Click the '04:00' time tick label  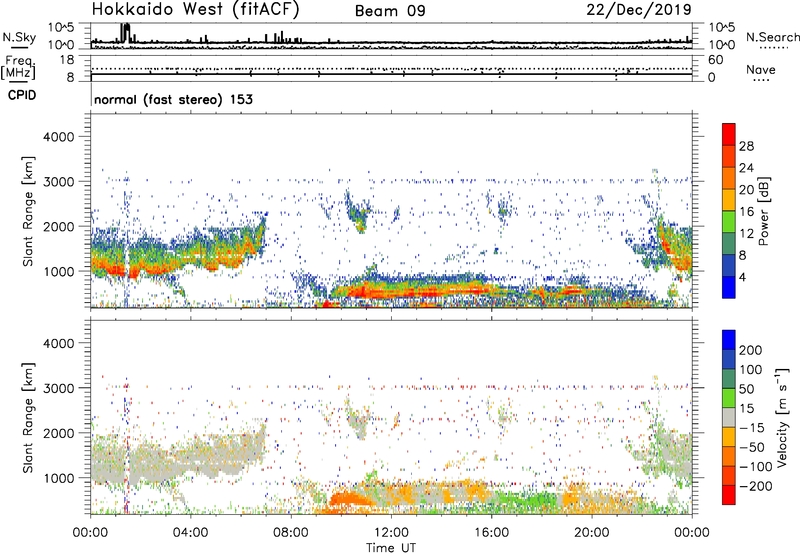(191, 533)
